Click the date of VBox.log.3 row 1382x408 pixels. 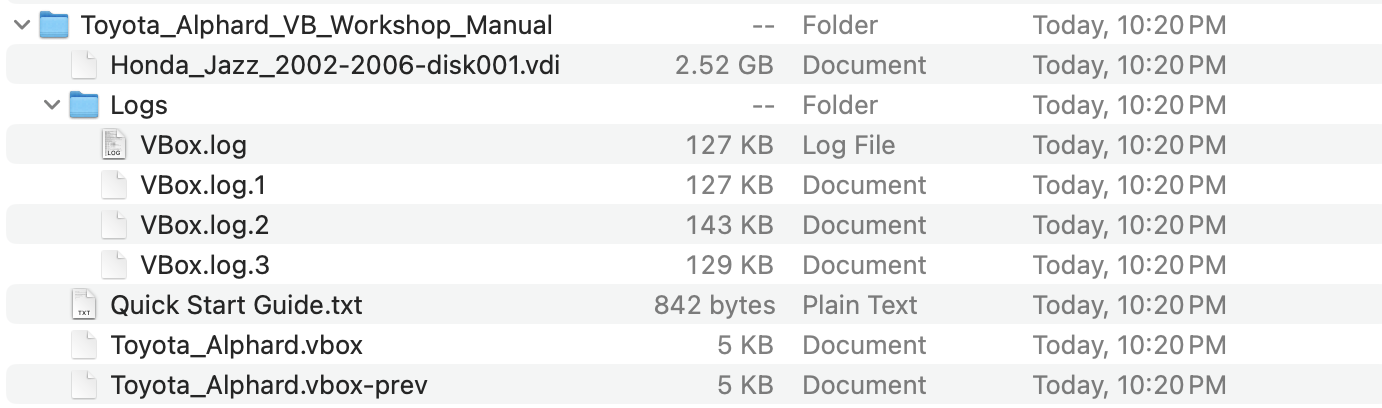coord(1129,265)
